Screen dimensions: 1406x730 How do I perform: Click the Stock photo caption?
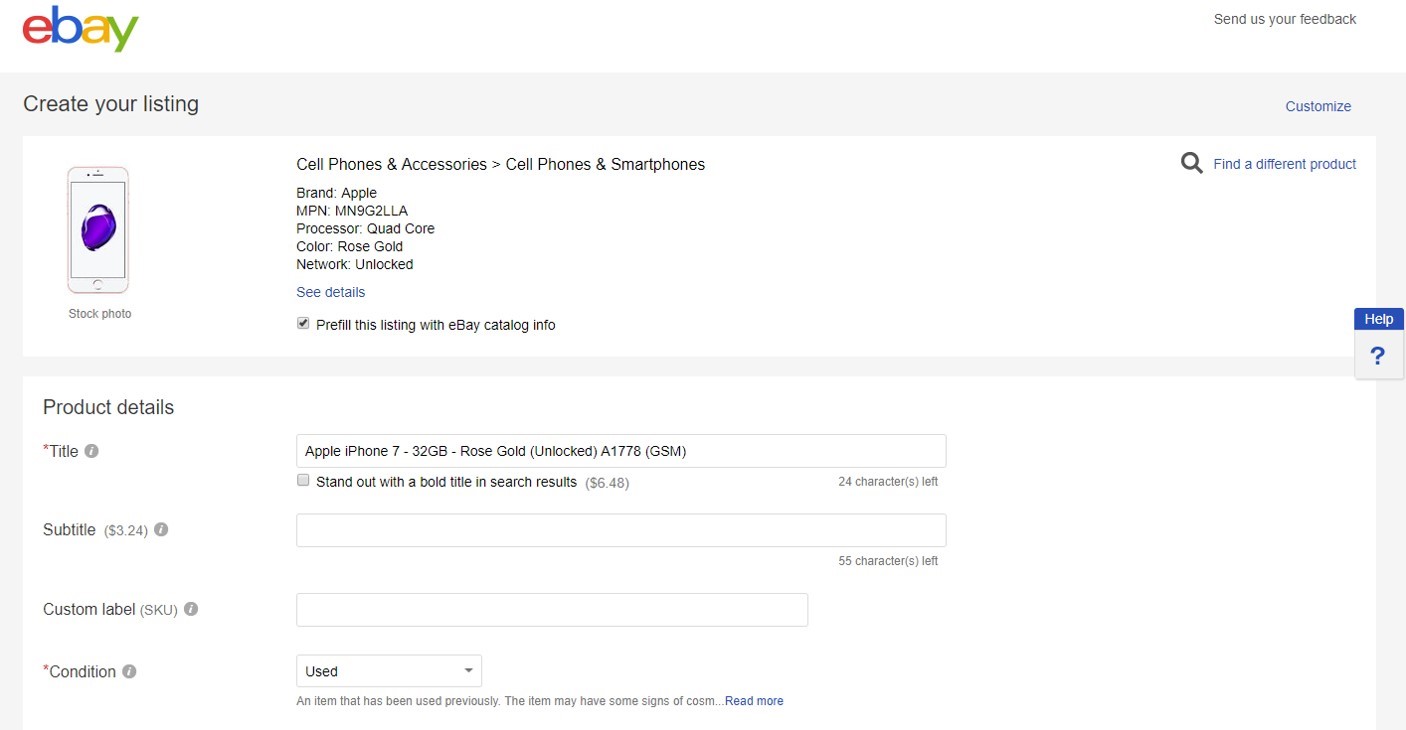pos(100,314)
